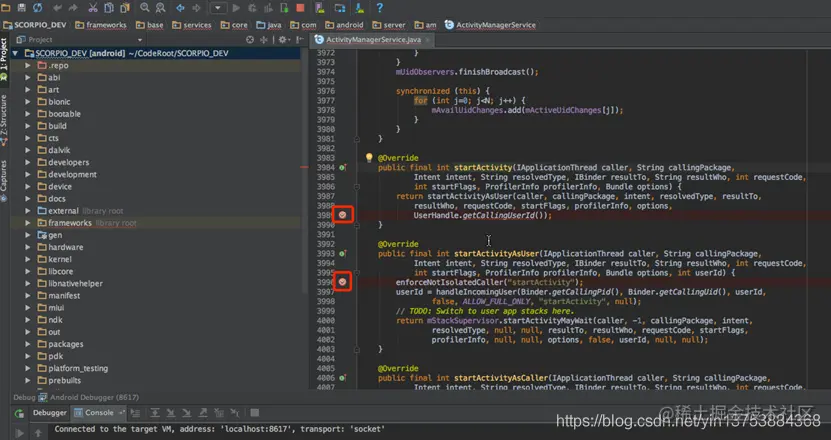This screenshot has height=440, width=831.
Task: Click the Step Out debug icon
Action: [203, 412]
